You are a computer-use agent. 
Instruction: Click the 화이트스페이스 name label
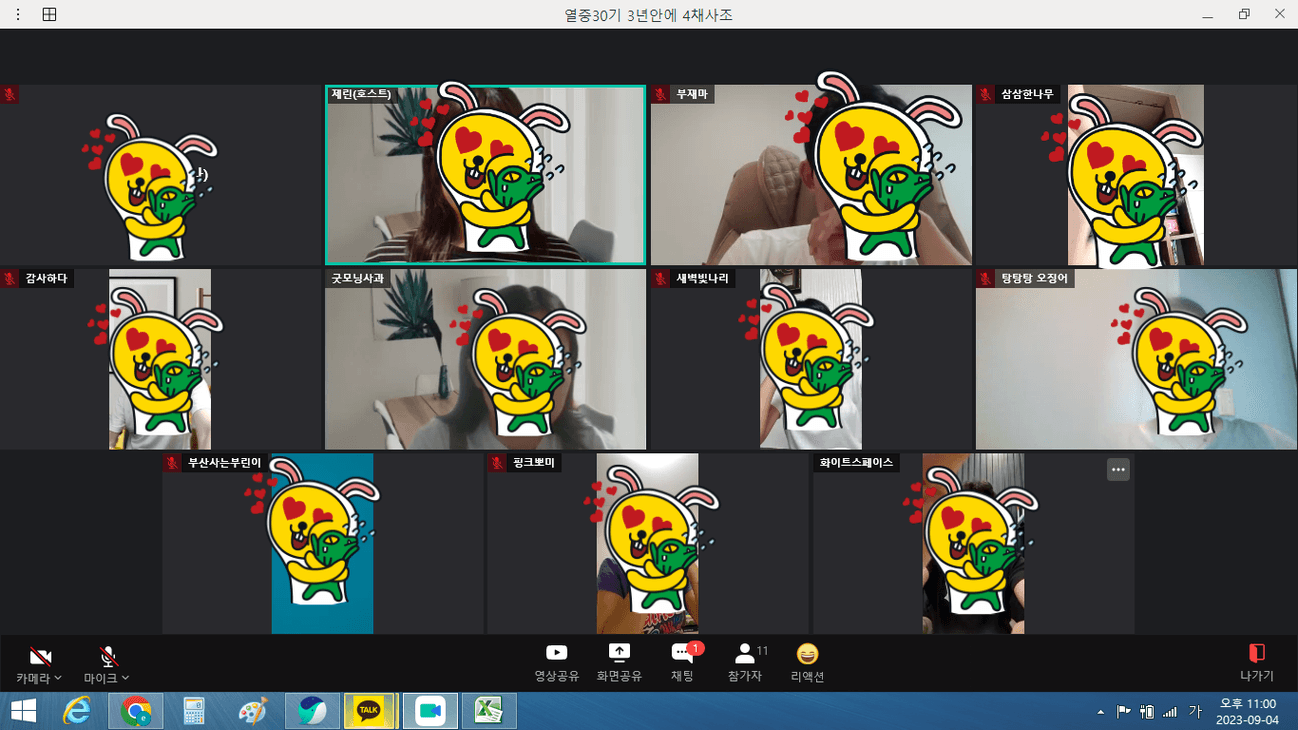pos(856,463)
